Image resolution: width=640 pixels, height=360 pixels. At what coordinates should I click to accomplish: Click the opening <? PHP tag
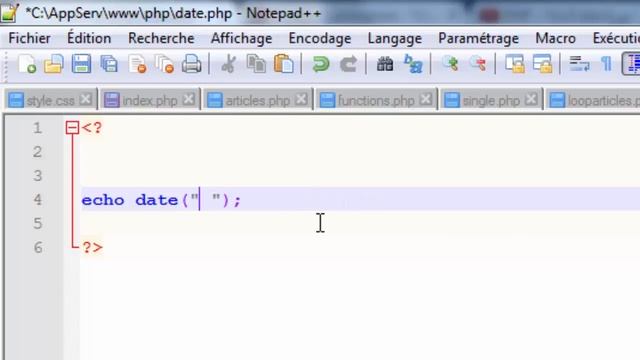pos(92,128)
